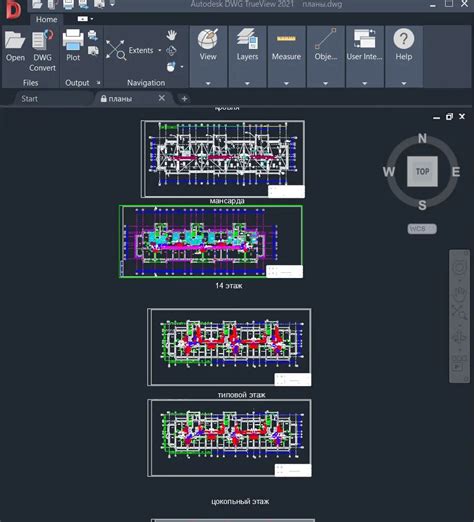Screen dimensions: 474x522
Task: Expand the Help panel dropdown arrow
Action: pyautogui.click(x=404, y=83)
